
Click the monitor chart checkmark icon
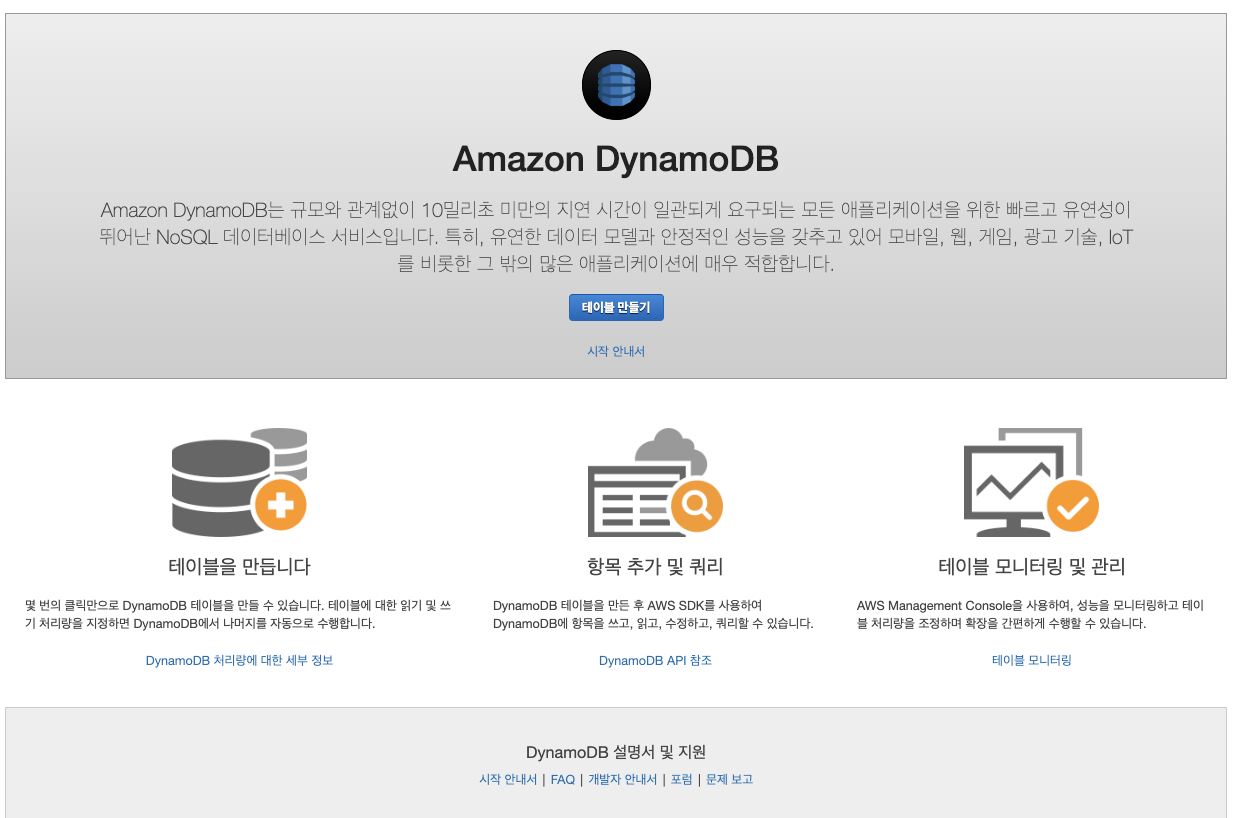pyautogui.click(x=1031, y=482)
